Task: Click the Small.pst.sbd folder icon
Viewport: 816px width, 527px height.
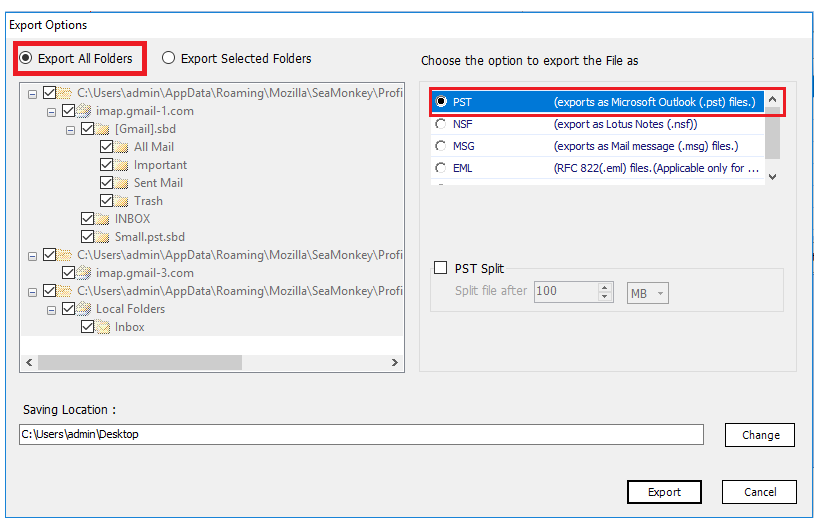Action: [103, 237]
